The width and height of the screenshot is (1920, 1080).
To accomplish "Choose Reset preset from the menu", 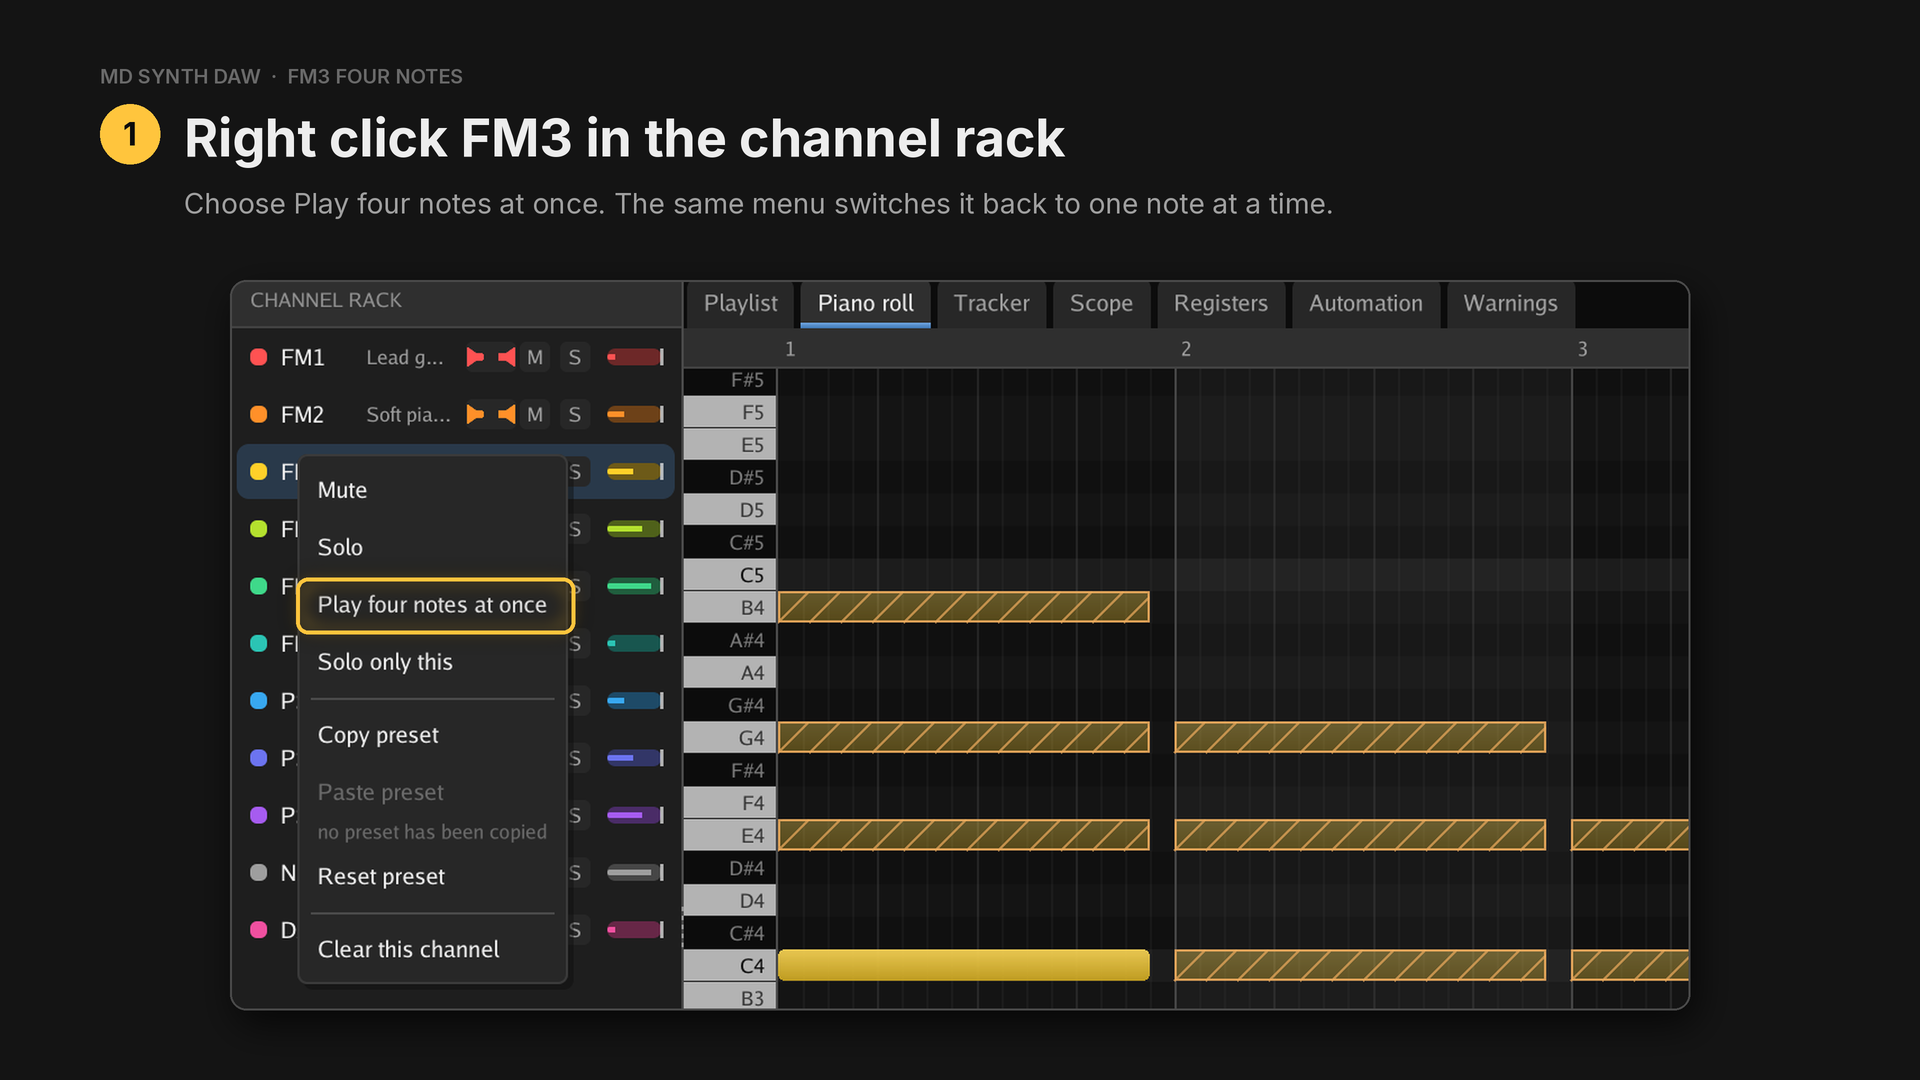I will pos(433,876).
